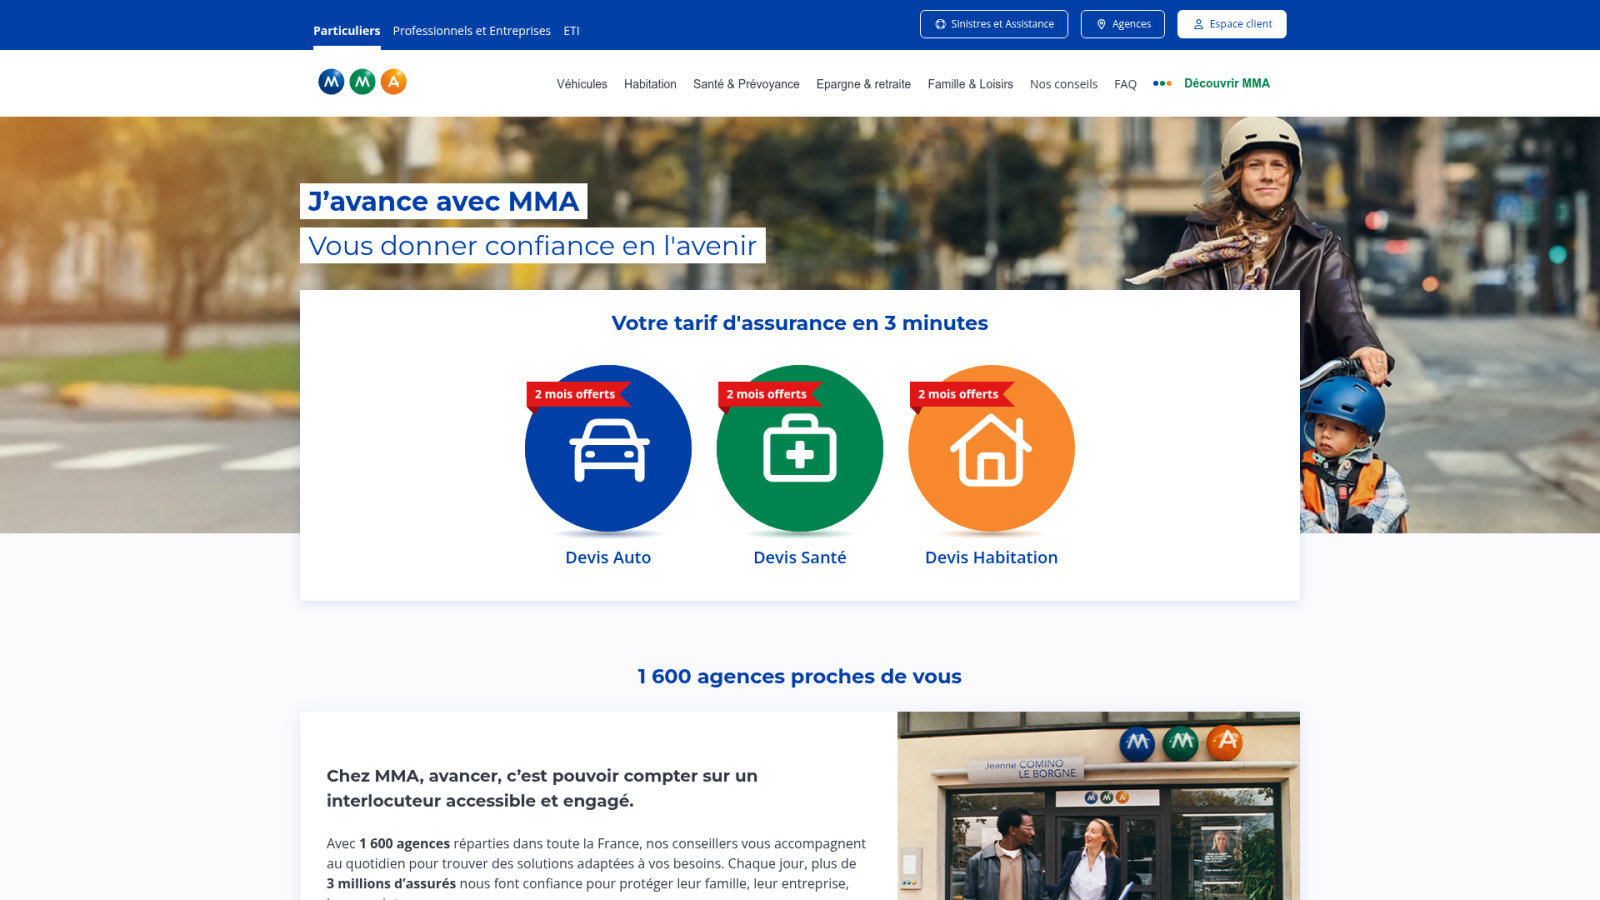Click the location pin icon in Agences
1600x900 pixels.
(x=1101, y=24)
